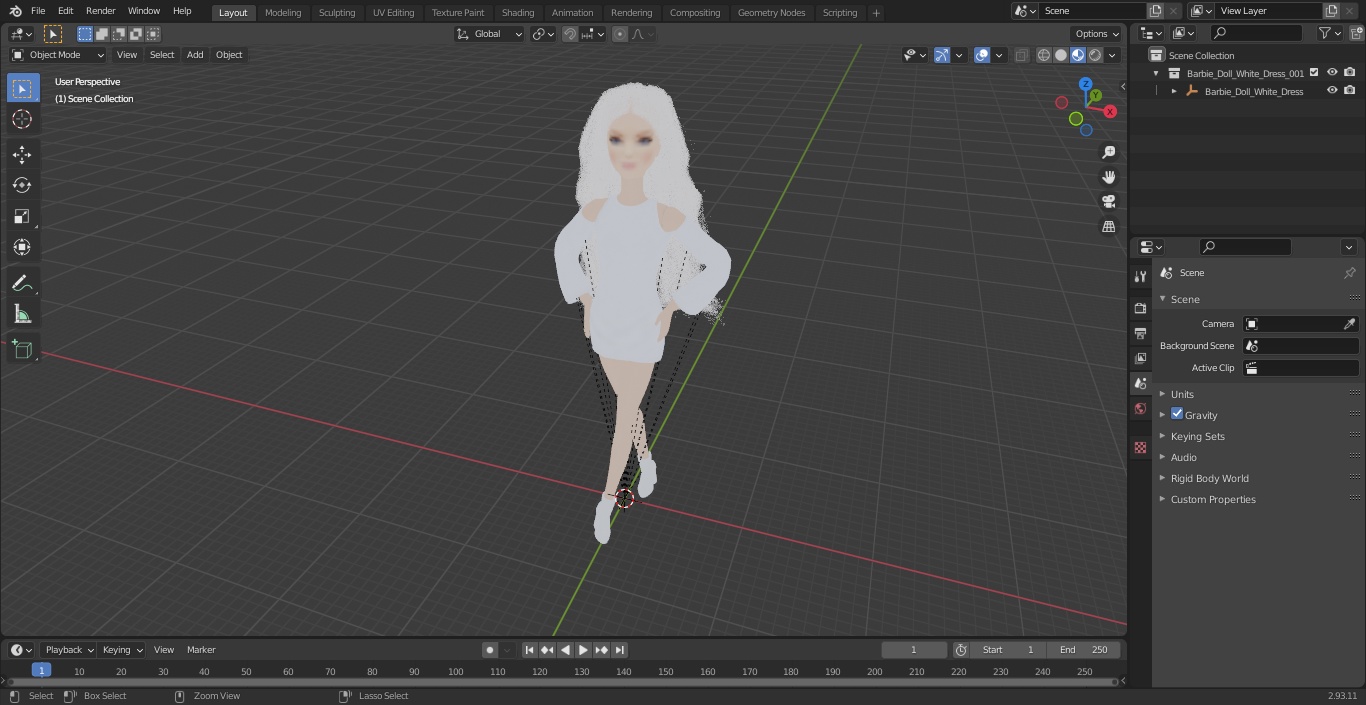Viewport: 1366px width, 705px height.
Task: Activate the Move tool
Action: [x=22, y=154]
